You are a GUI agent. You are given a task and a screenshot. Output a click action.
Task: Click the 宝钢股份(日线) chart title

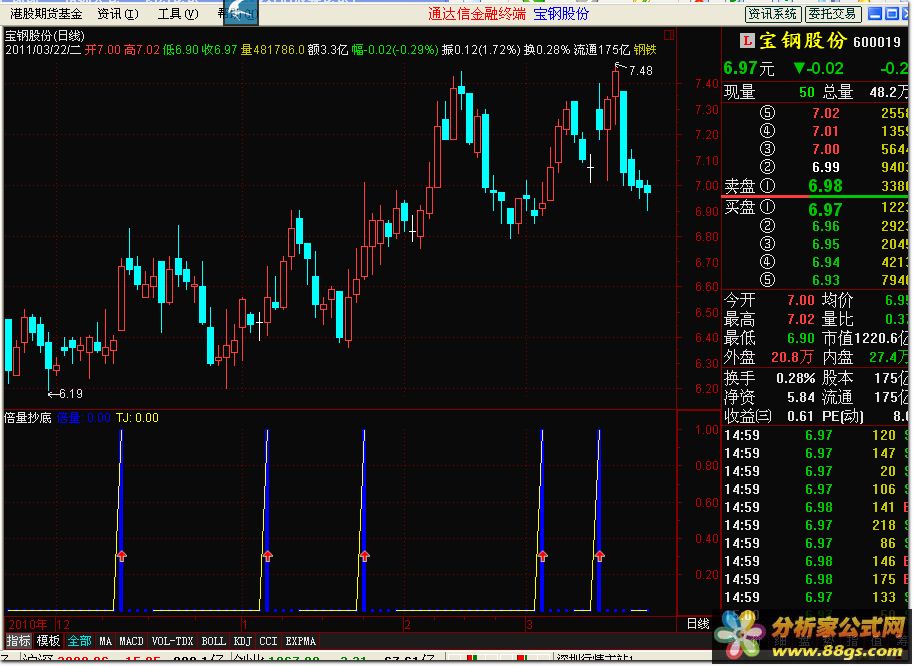coord(45,36)
